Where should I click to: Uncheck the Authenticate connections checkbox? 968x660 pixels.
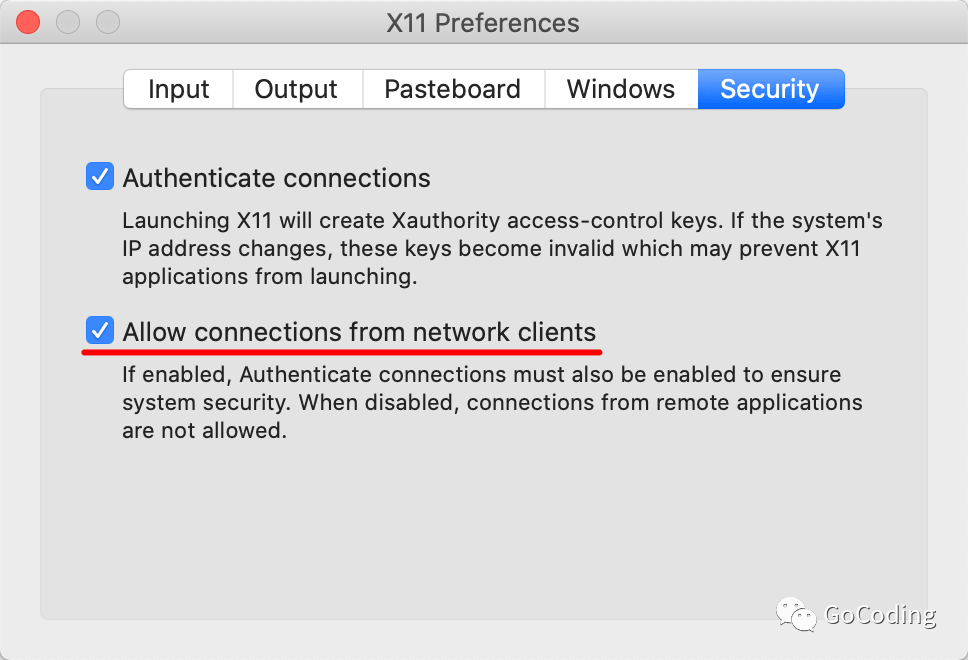[100, 176]
